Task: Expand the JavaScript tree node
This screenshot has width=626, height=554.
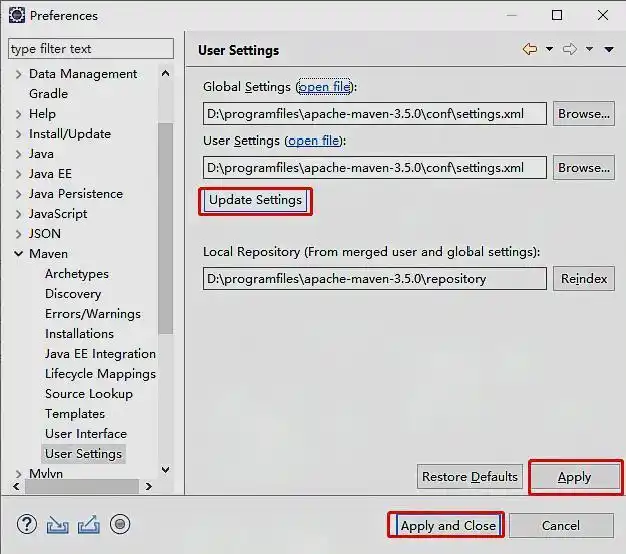Action: pos(18,214)
